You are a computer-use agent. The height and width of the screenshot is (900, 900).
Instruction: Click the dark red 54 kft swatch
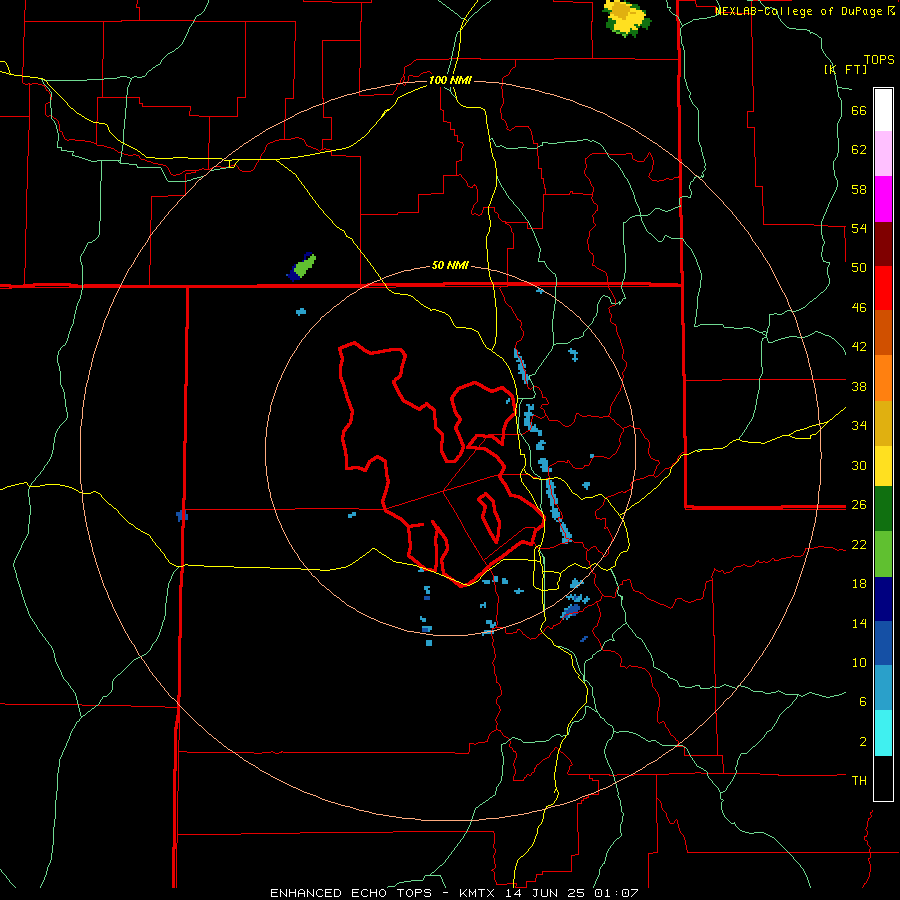pos(883,244)
